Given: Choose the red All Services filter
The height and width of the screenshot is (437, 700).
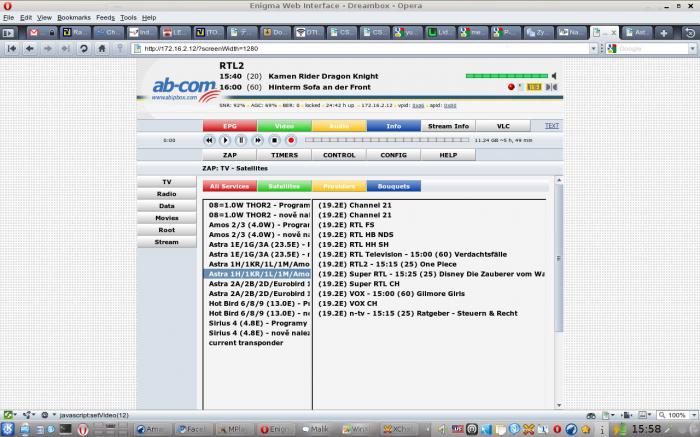Looking at the screenshot, I should [229, 186].
